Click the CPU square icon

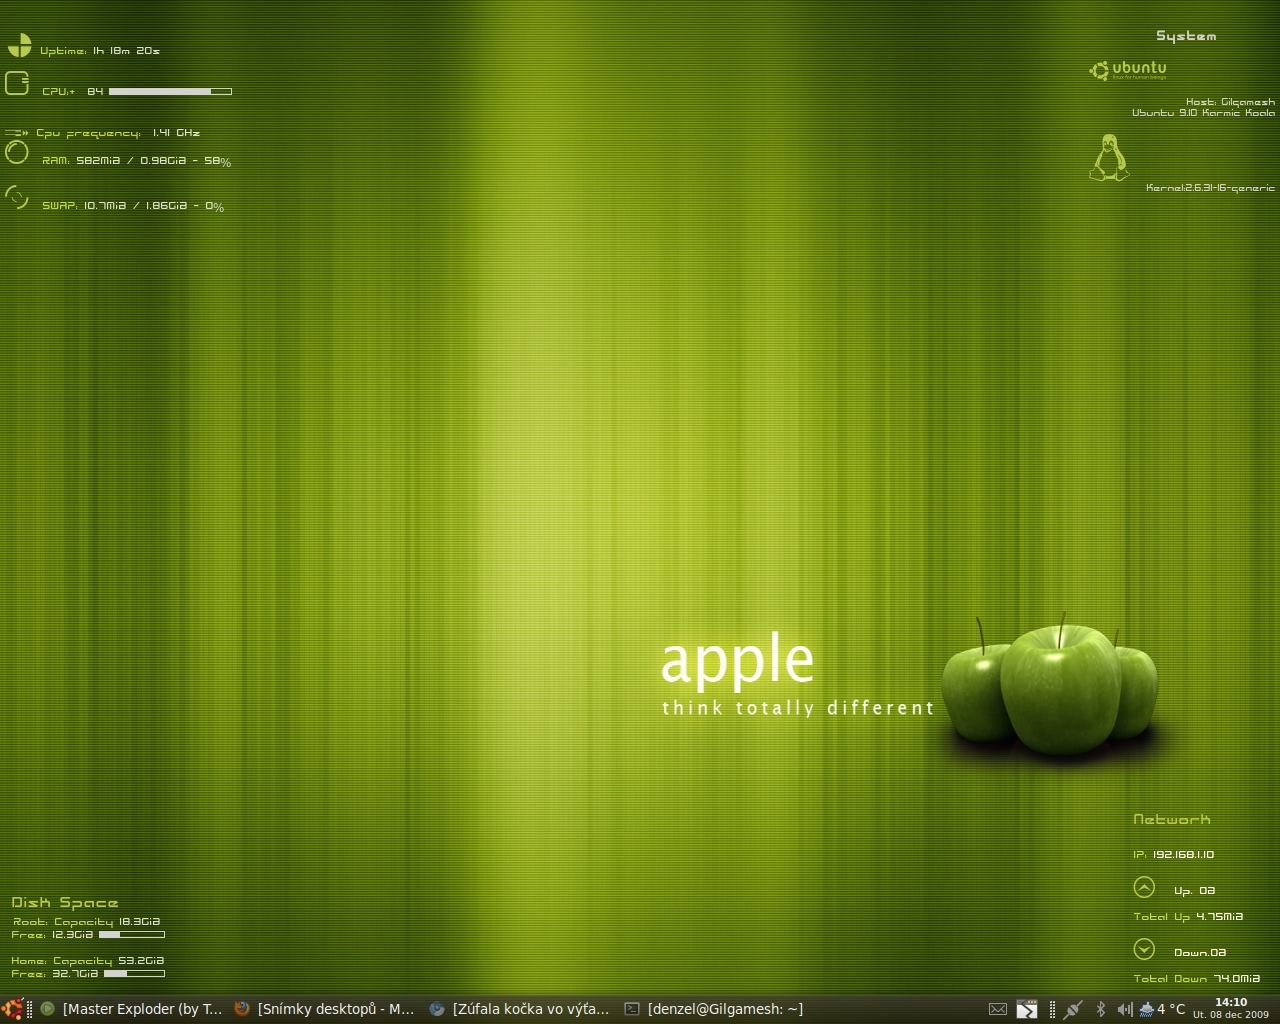17,83
